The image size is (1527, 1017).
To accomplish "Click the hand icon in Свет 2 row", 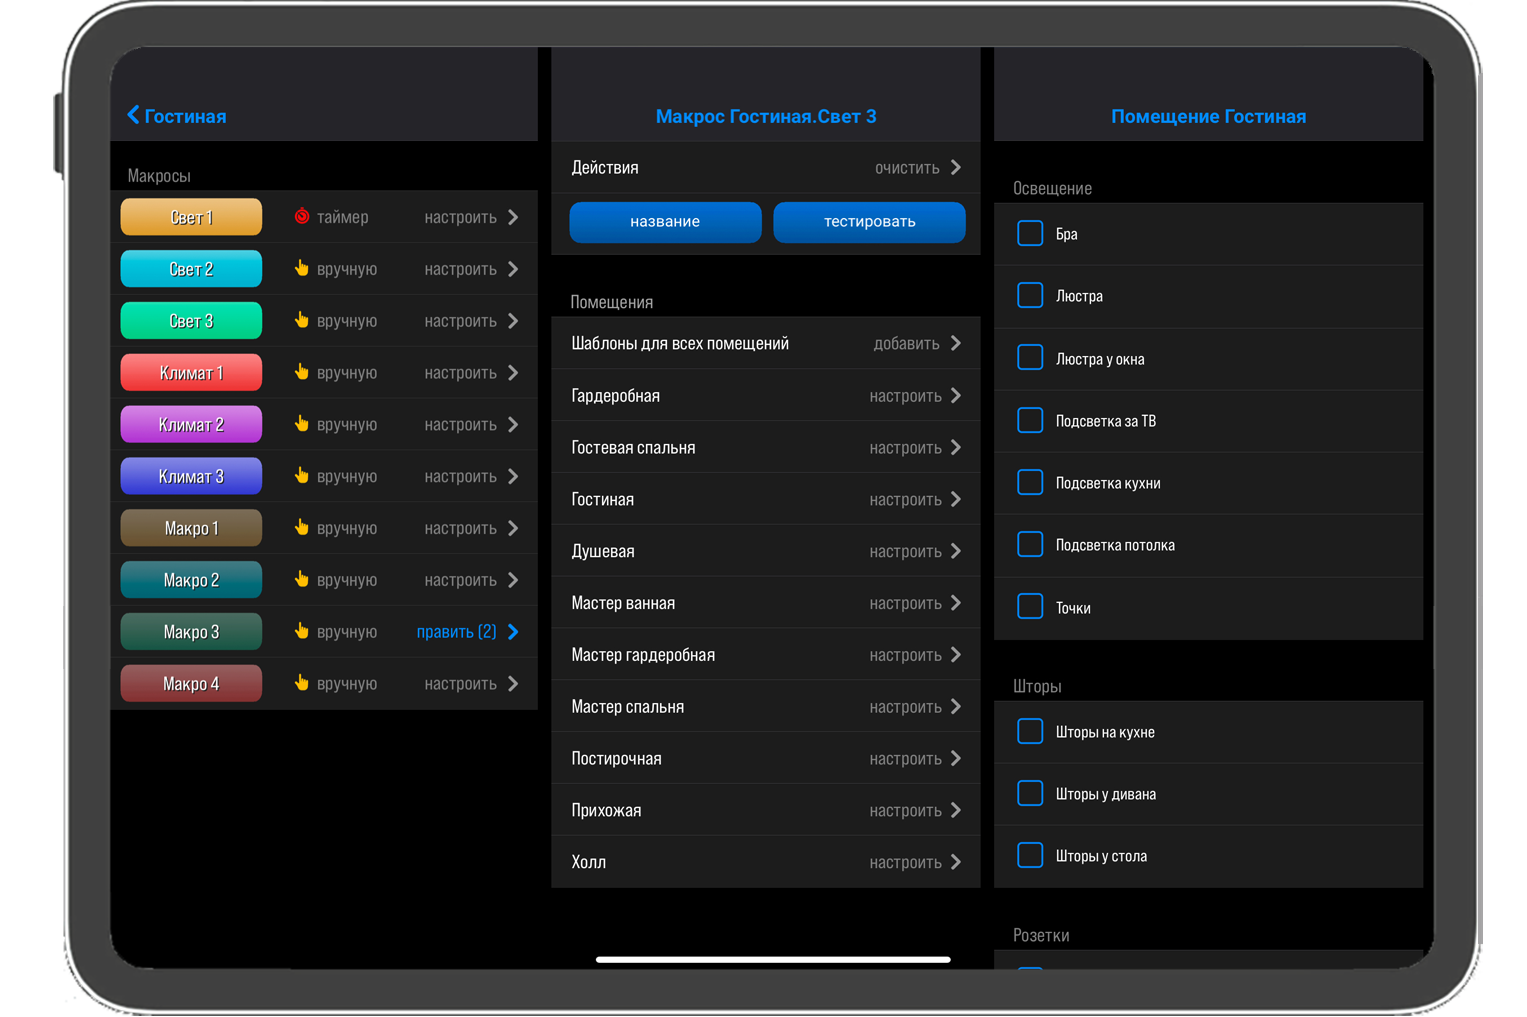I will 301,268.
